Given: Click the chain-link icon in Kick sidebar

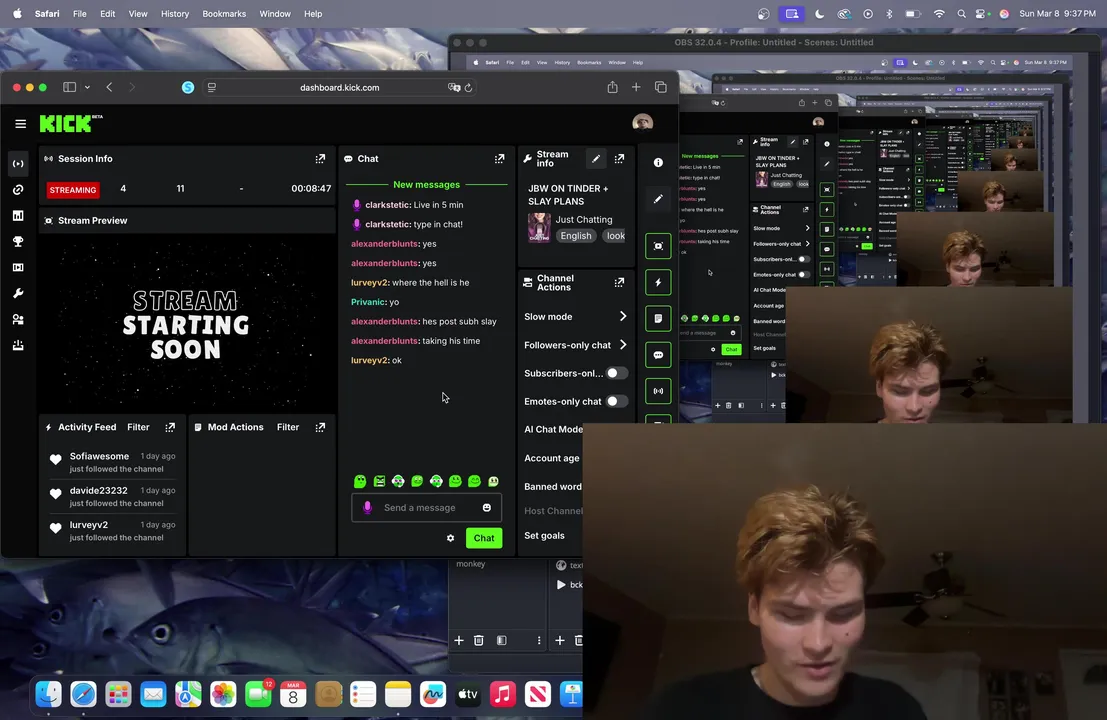Looking at the screenshot, I should [x=18, y=190].
